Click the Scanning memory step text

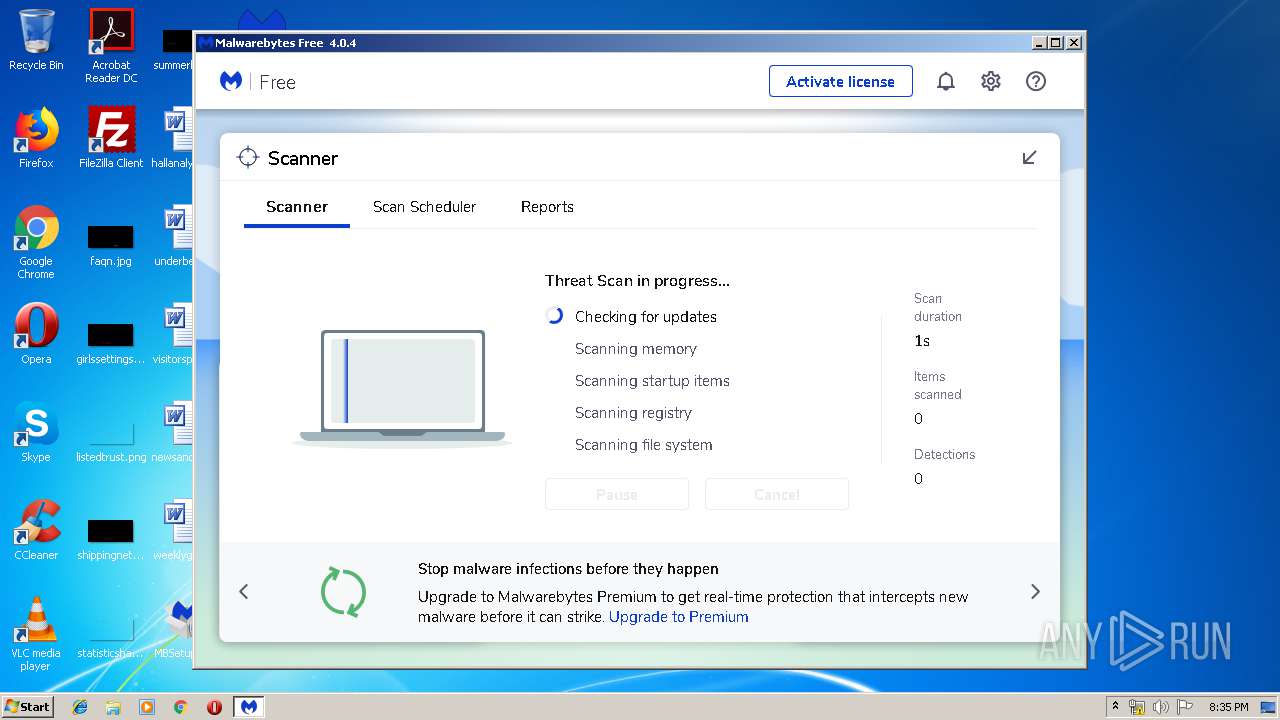click(636, 349)
